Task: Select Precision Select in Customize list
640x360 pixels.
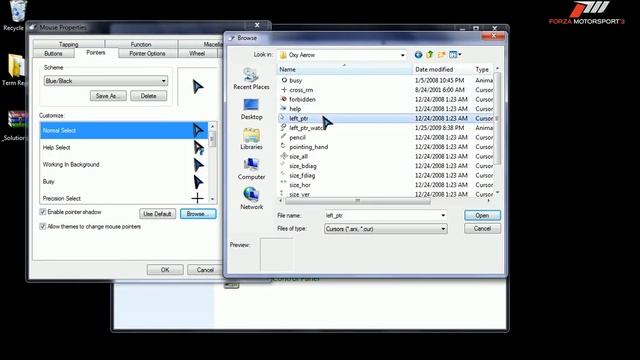Action: [x=124, y=198]
